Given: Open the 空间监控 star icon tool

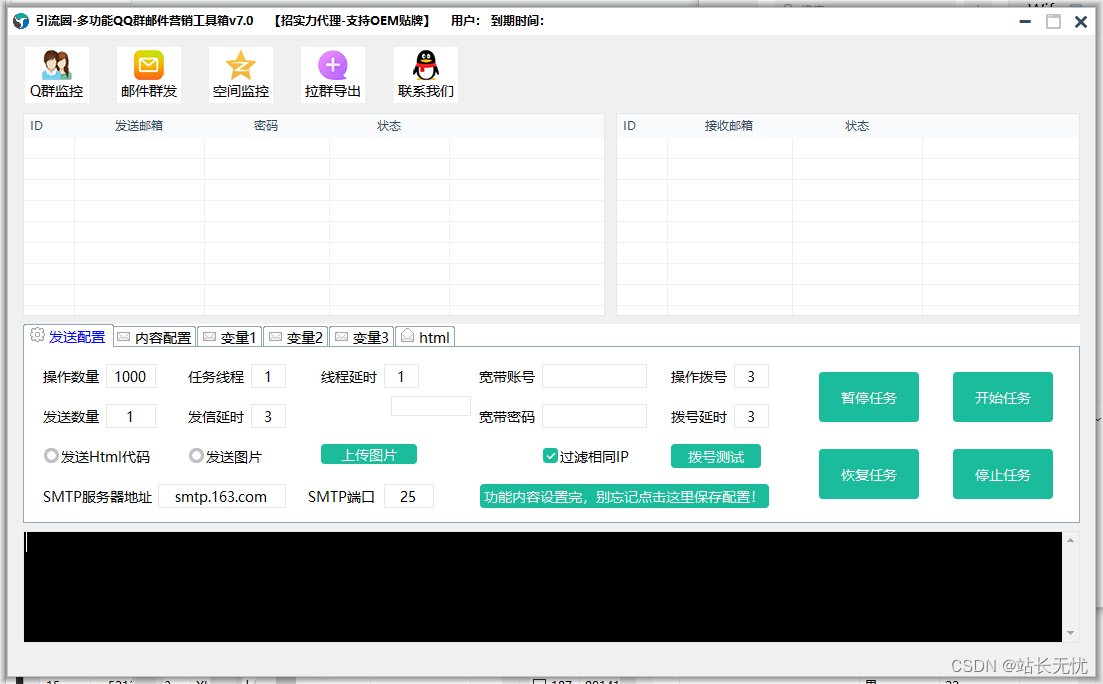Looking at the screenshot, I should pyautogui.click(x=241, y=75).
